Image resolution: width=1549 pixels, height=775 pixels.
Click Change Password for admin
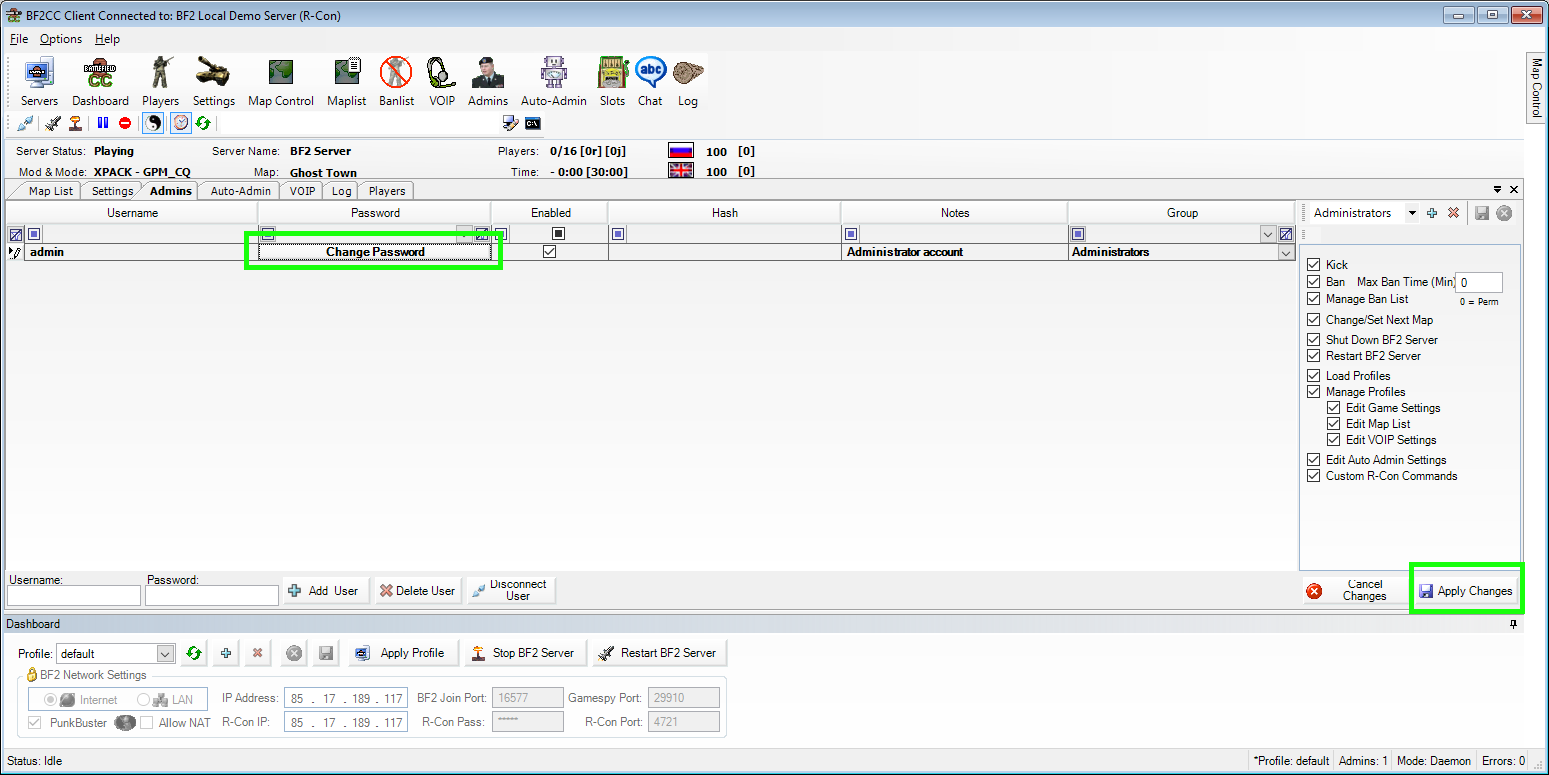coord(375,252)
